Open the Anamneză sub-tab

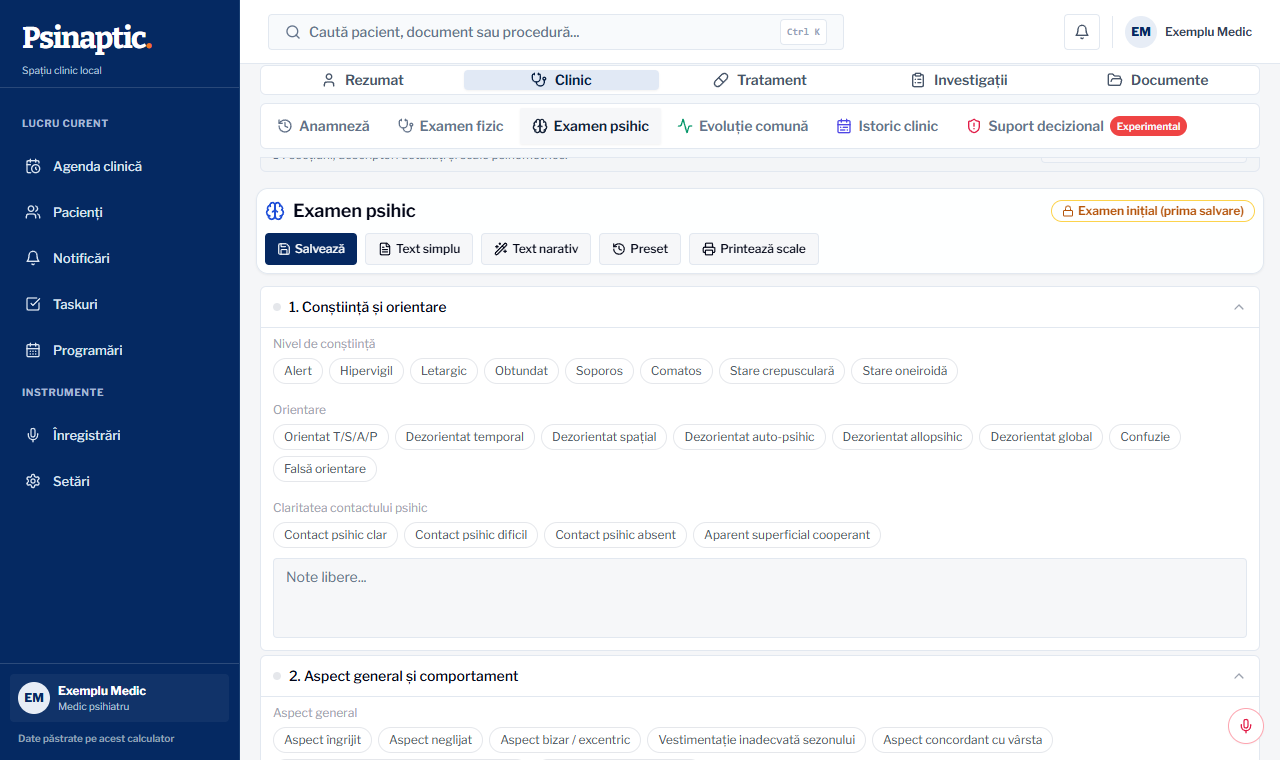click(324, 126)
